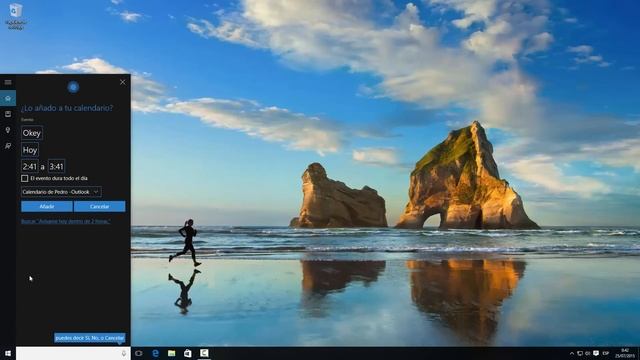
Task: Change the event date 'Hoy'
Action: point(30,150)
